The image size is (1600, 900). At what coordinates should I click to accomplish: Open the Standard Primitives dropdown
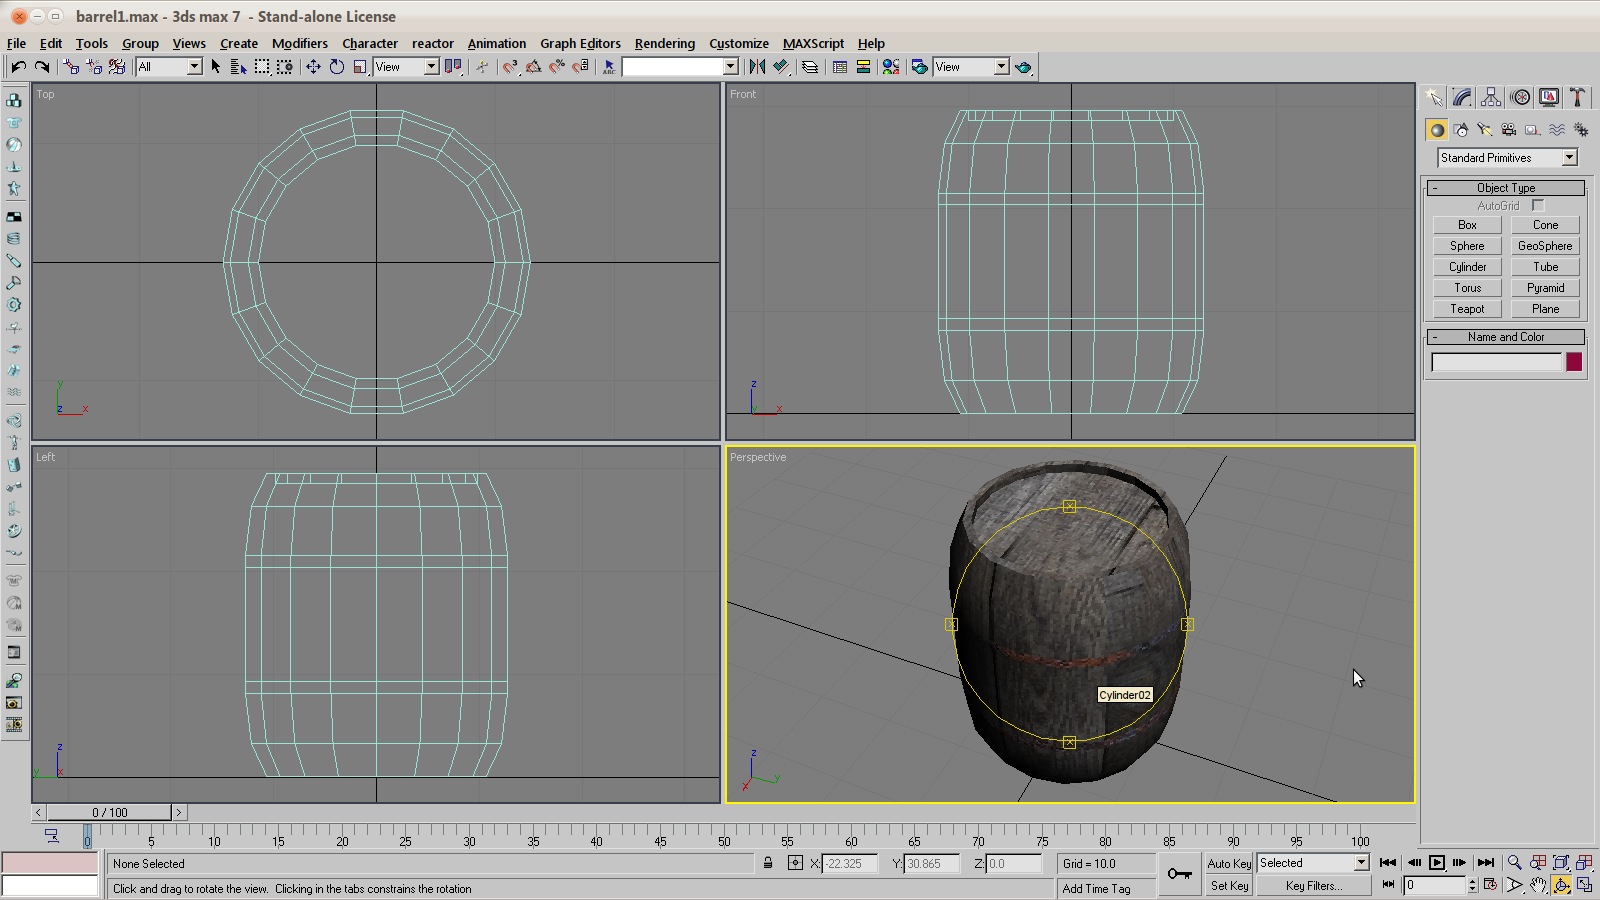pos(1569,158)
